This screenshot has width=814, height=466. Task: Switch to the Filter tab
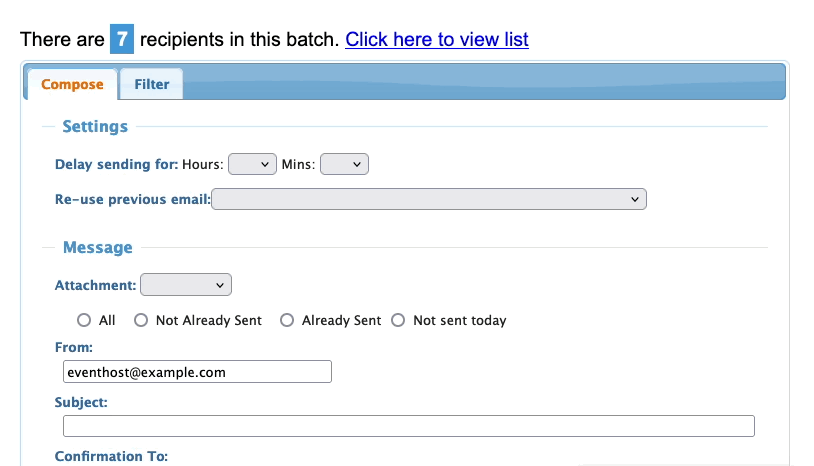click(152, 84)
